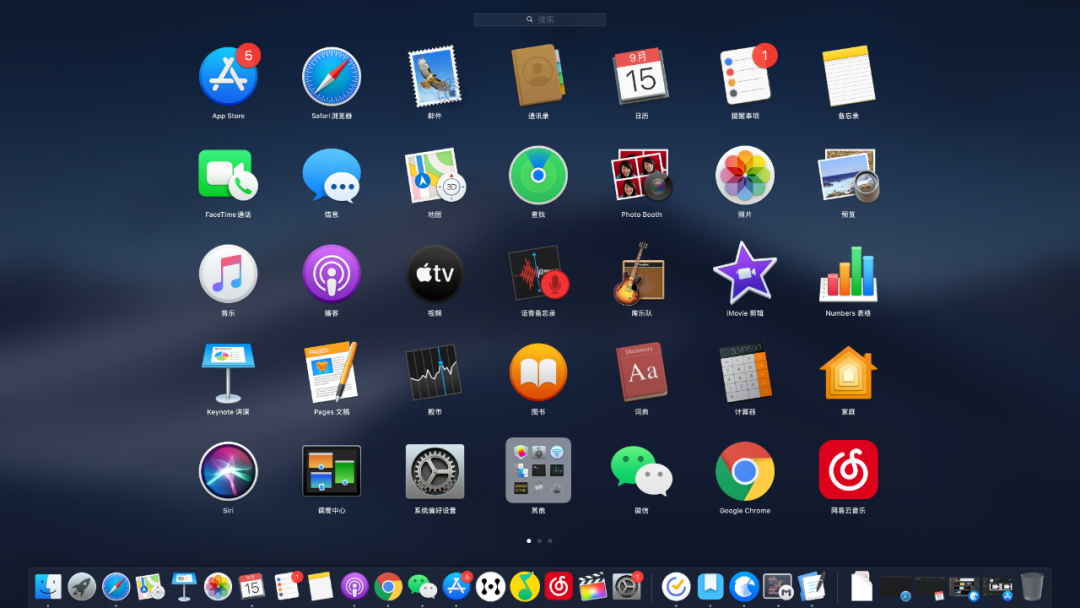Open App Store from the Launchpad grid
Image resolution: width=1080 pixels, height=608 pixels.
coord(228,76)
